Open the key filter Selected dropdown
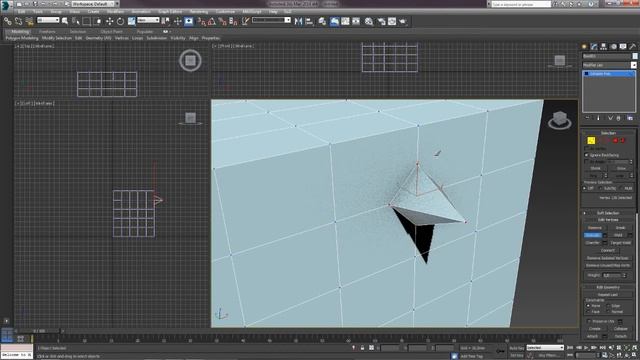640x360 pixels. (x=545, y=348)
